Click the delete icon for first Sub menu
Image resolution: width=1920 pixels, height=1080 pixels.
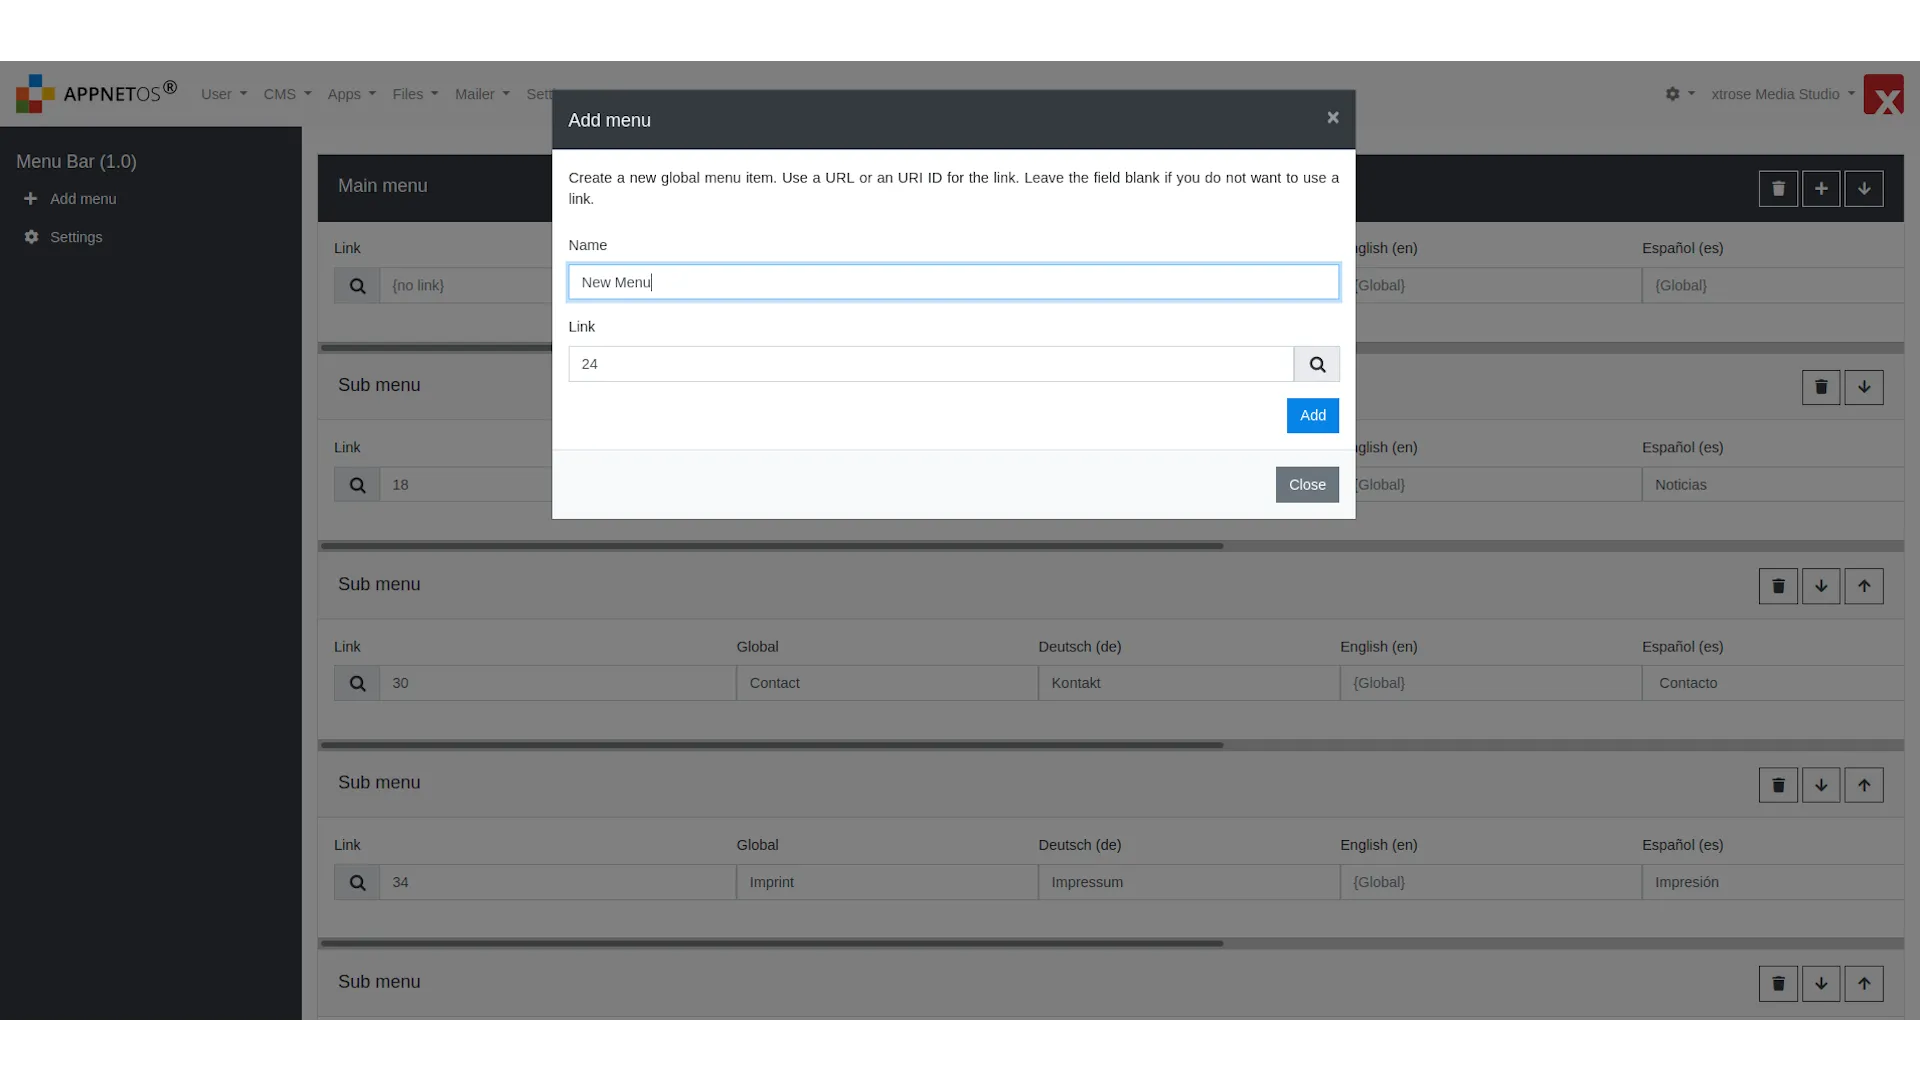(1821, 386)
